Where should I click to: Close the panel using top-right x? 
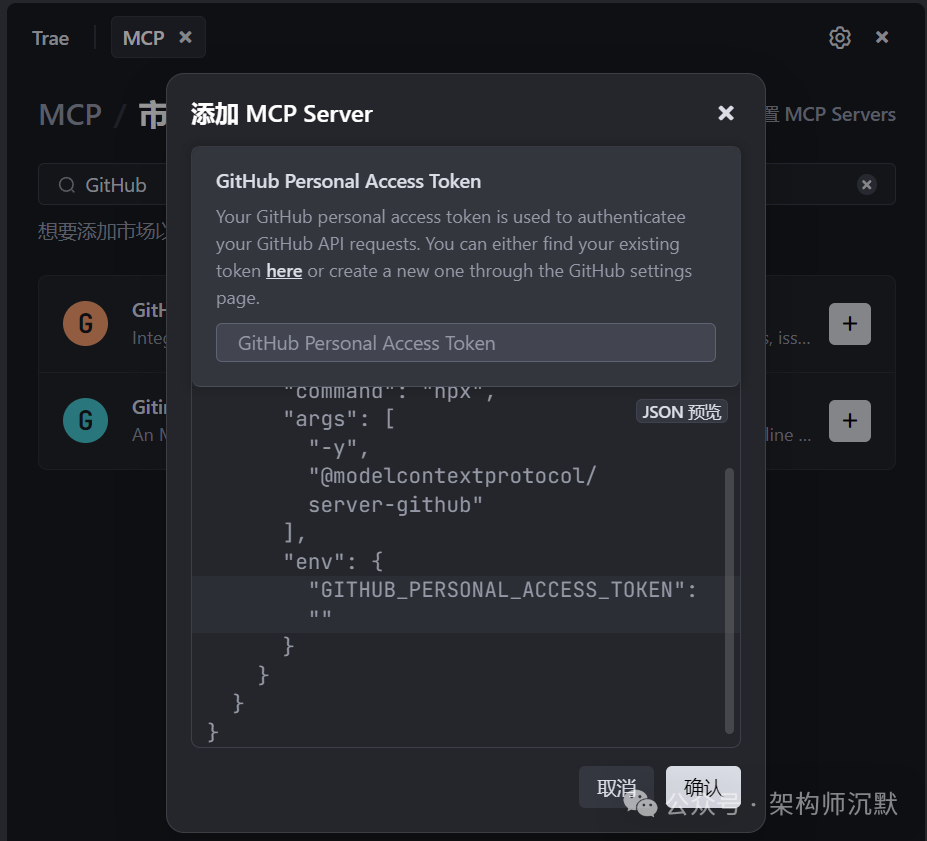(x=882, y=37)
